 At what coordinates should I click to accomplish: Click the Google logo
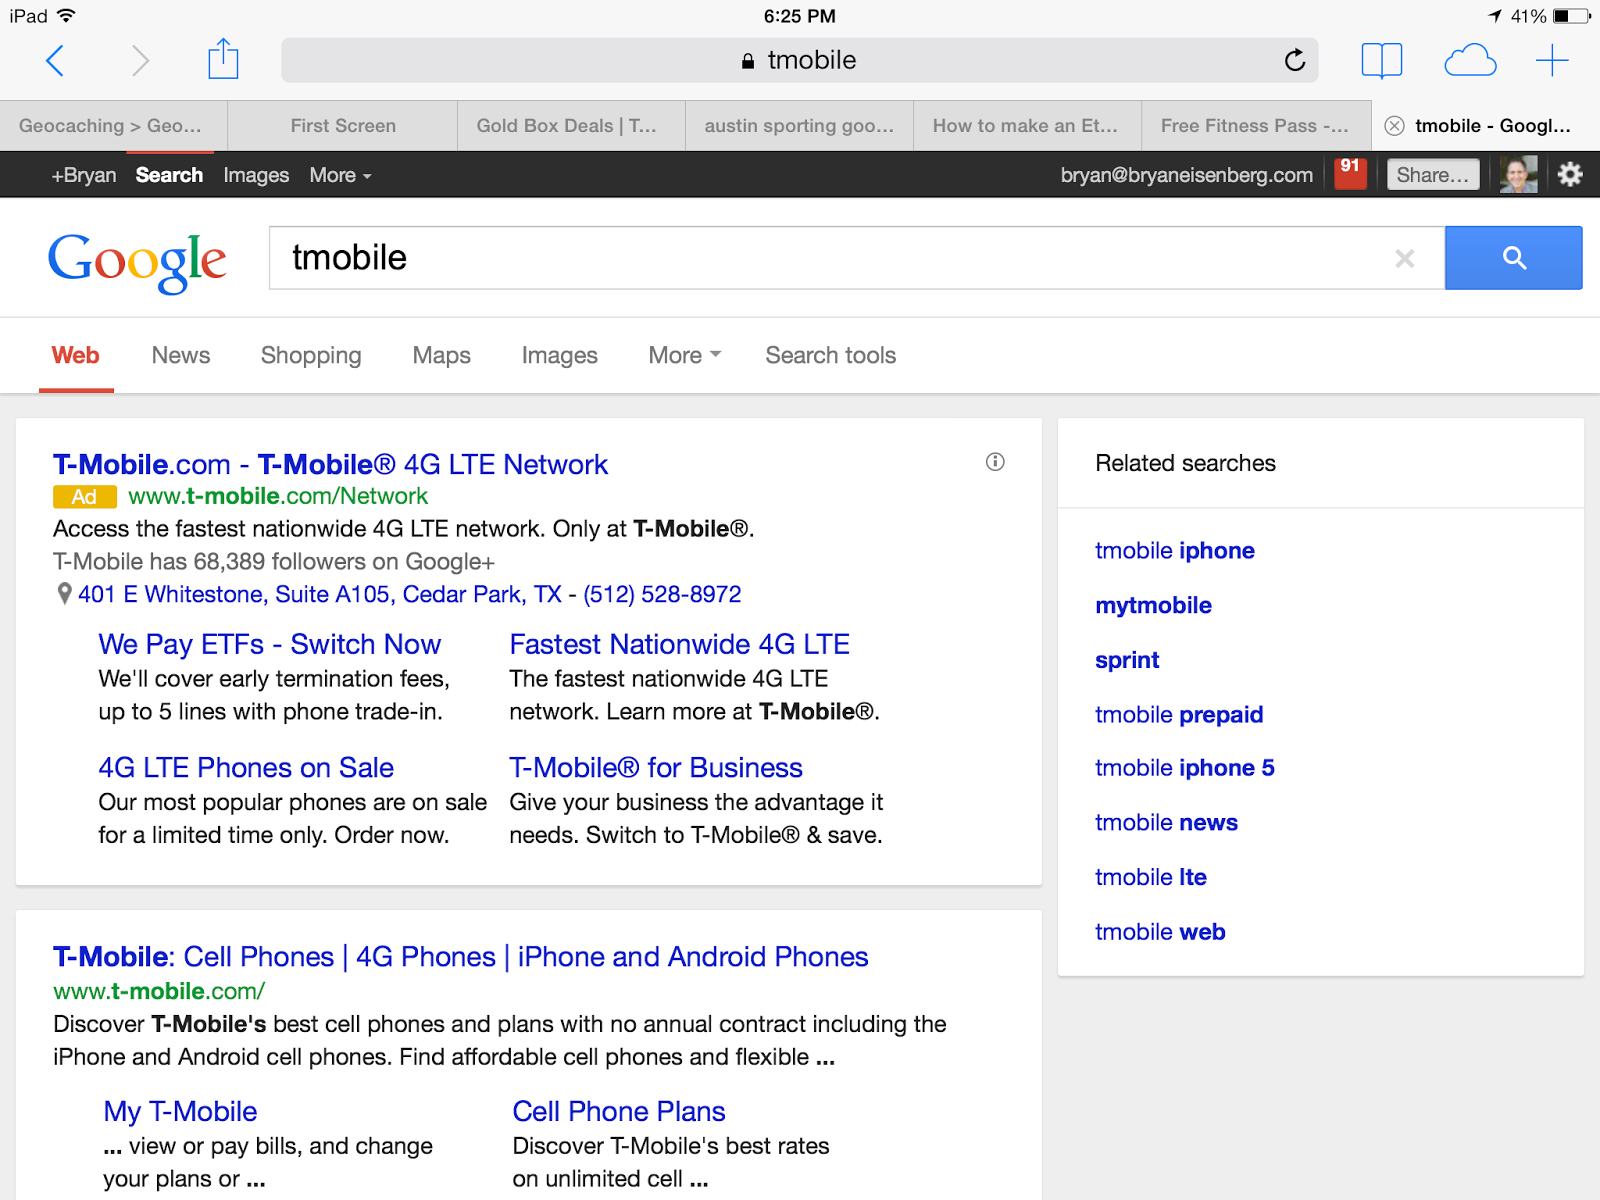pos(137,262)
